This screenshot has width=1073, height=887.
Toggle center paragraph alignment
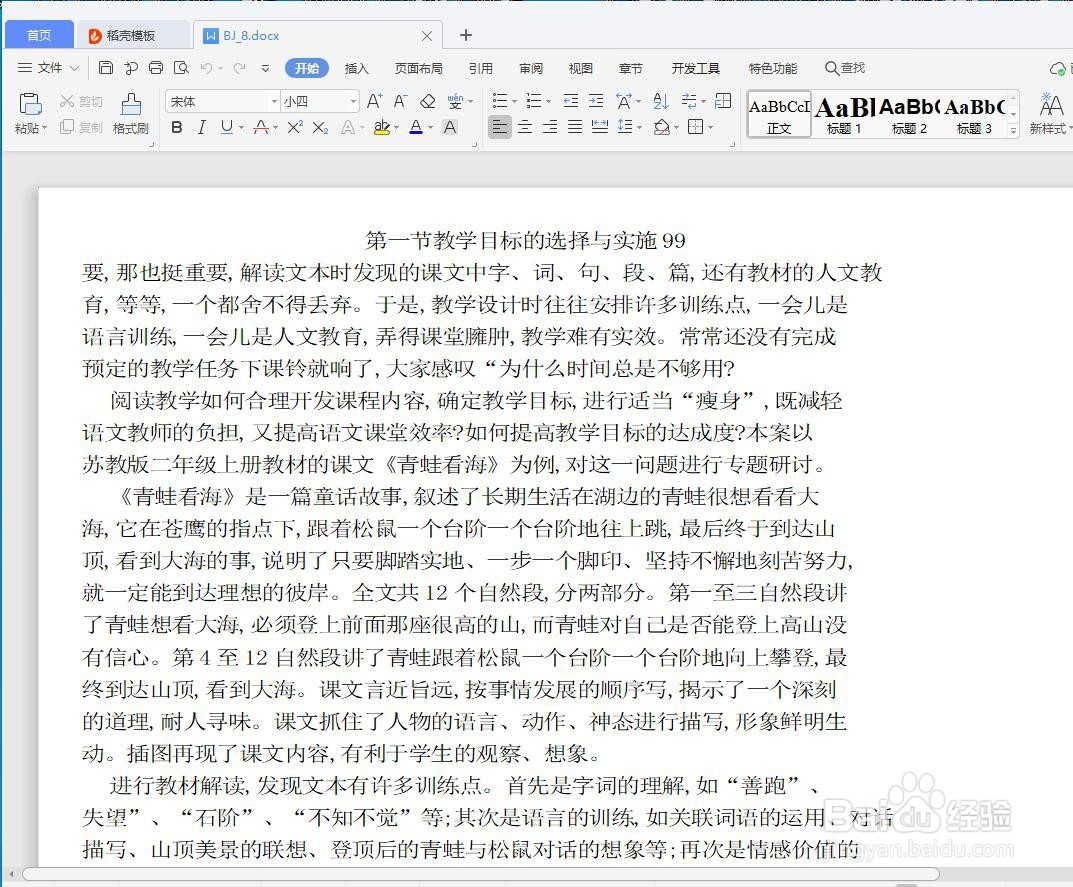(525, 126)
